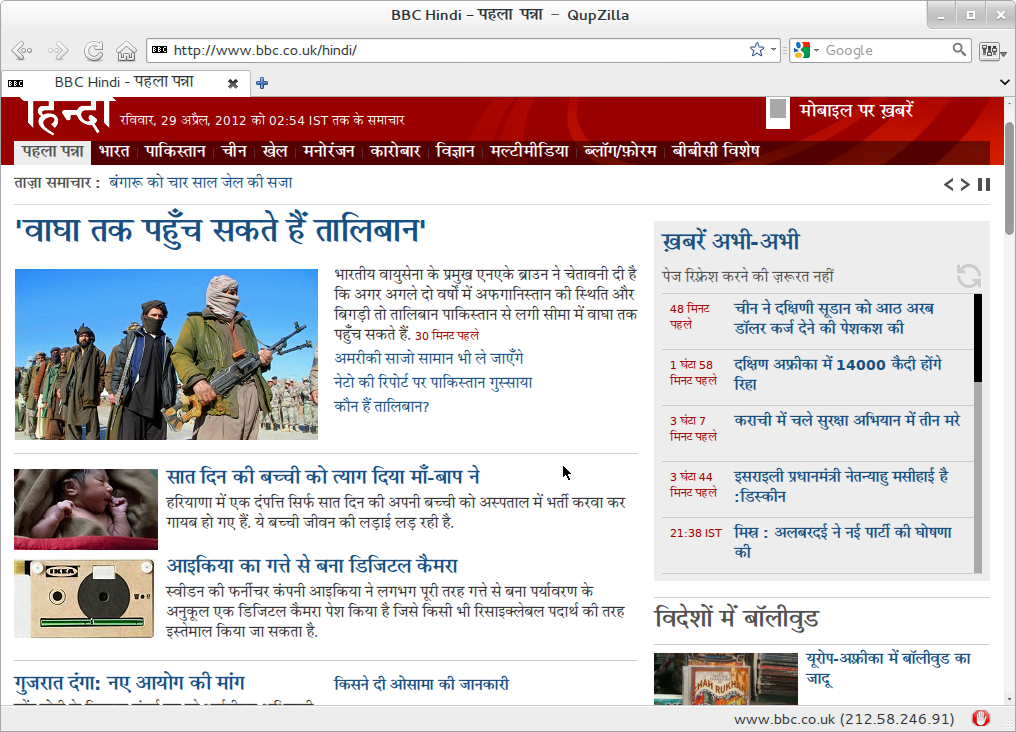Click the search magnifier icon
Viewport: 1016px width, 732px height.
point(959,49)
